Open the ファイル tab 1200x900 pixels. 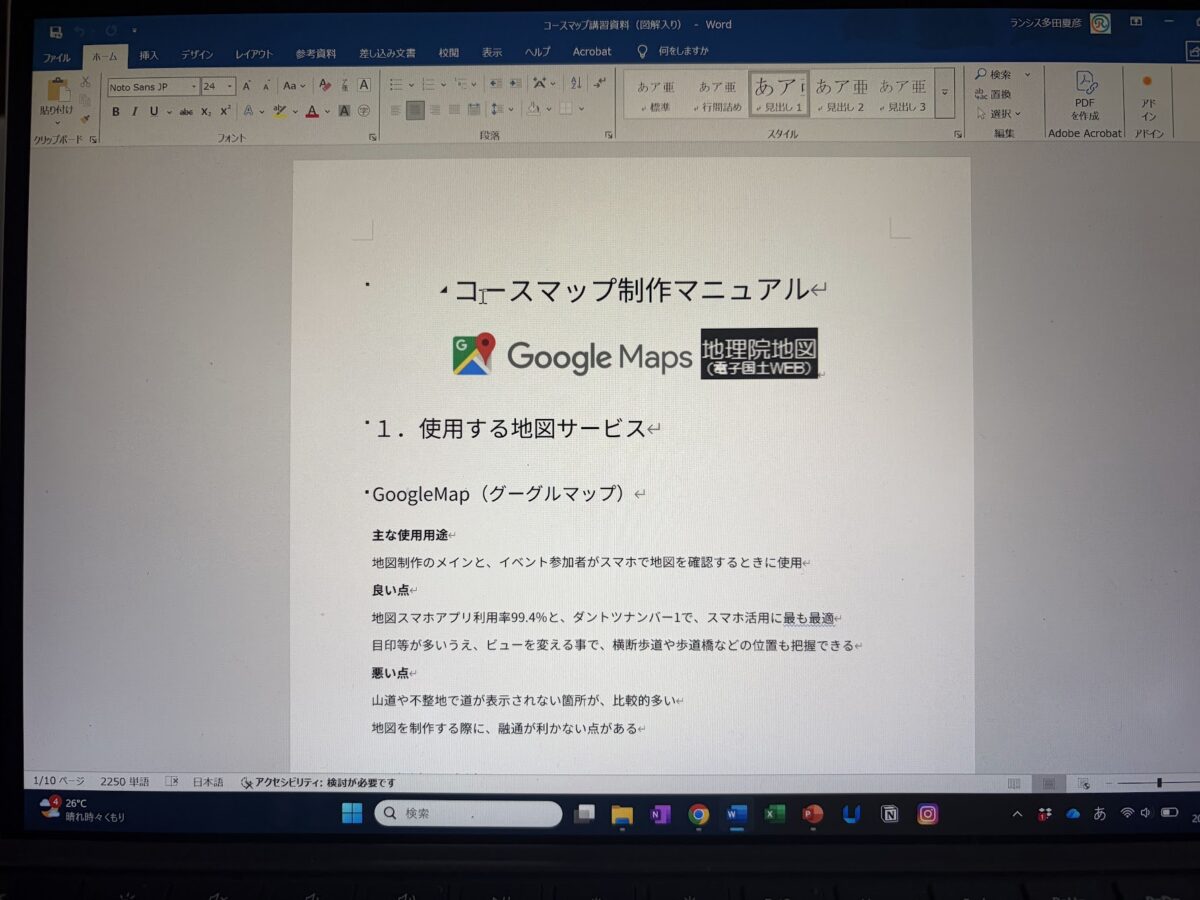coord(57,57)
